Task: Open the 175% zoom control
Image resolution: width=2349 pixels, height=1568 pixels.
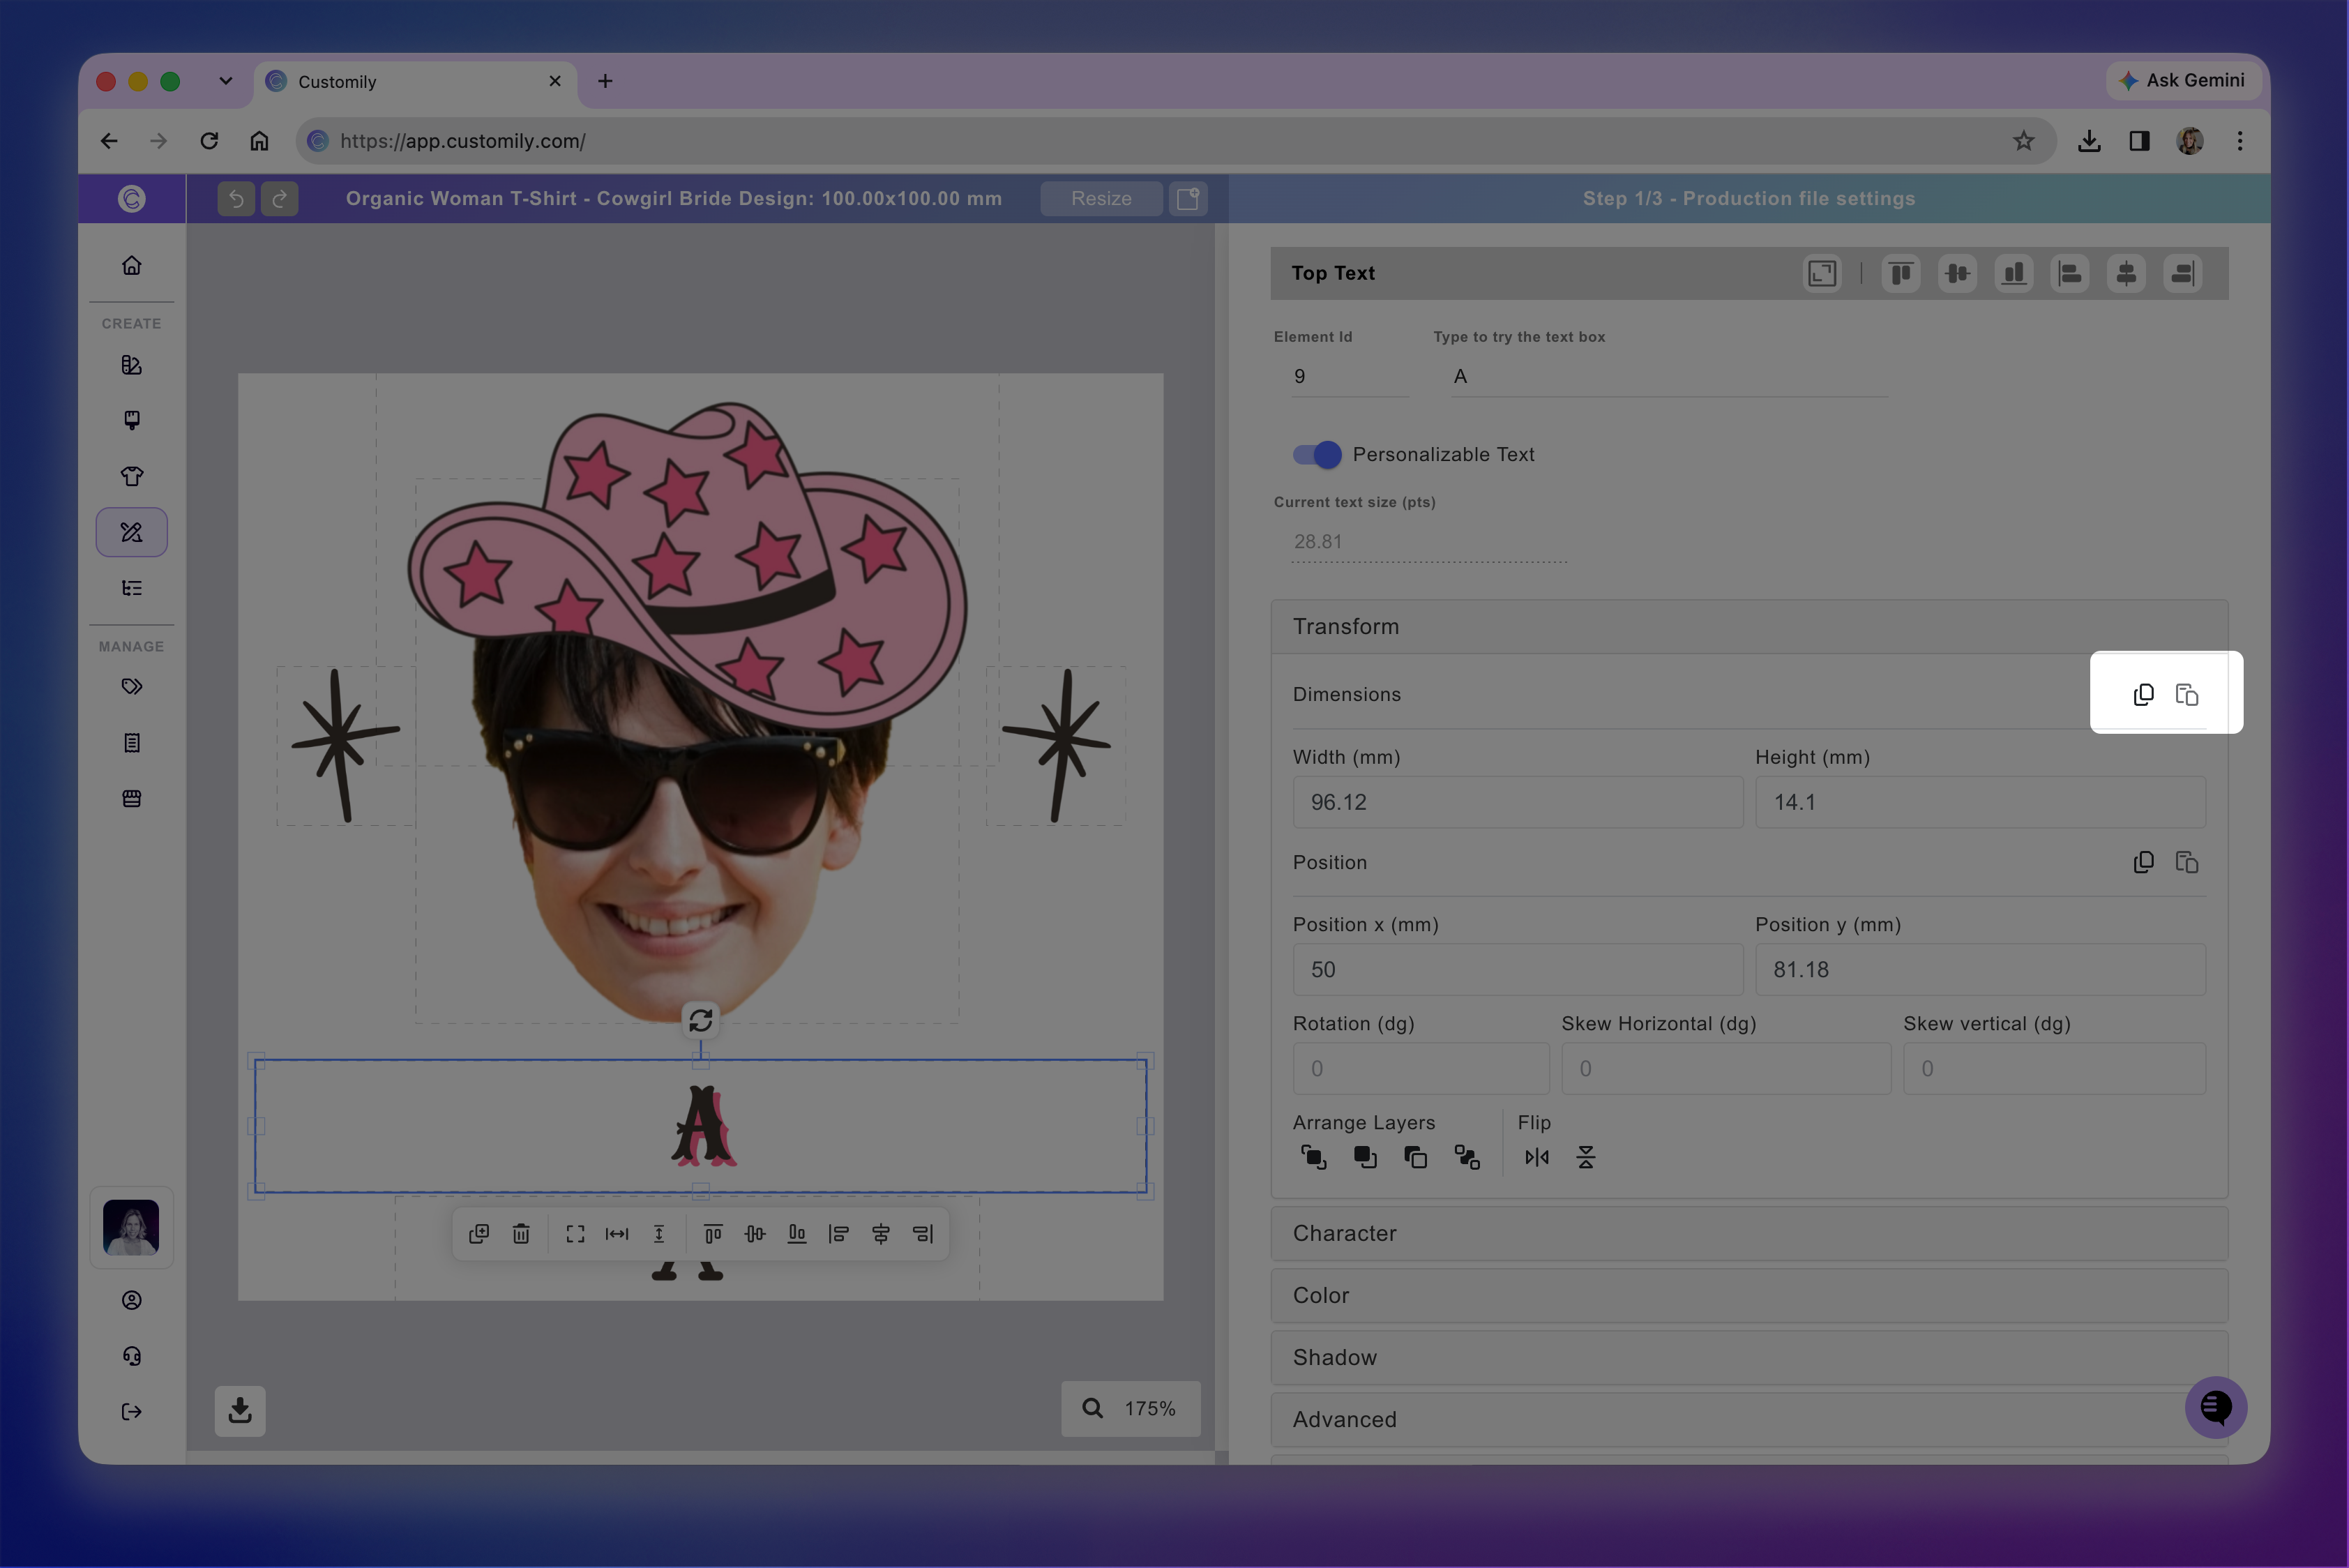Action: [1131, 1408]
